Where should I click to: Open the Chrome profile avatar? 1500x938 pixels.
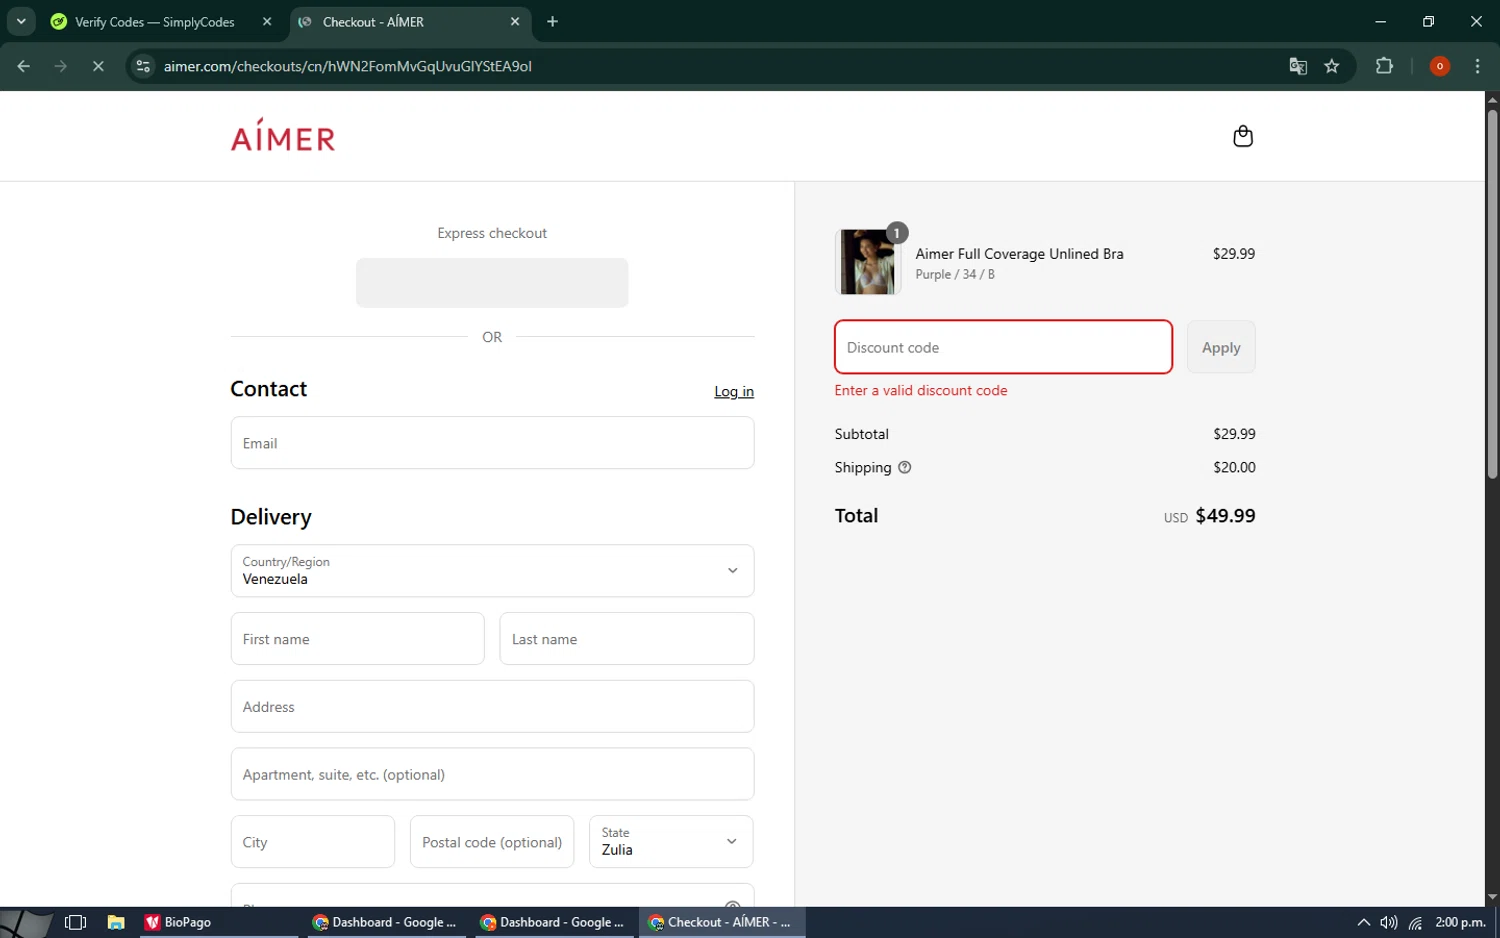1440,66
